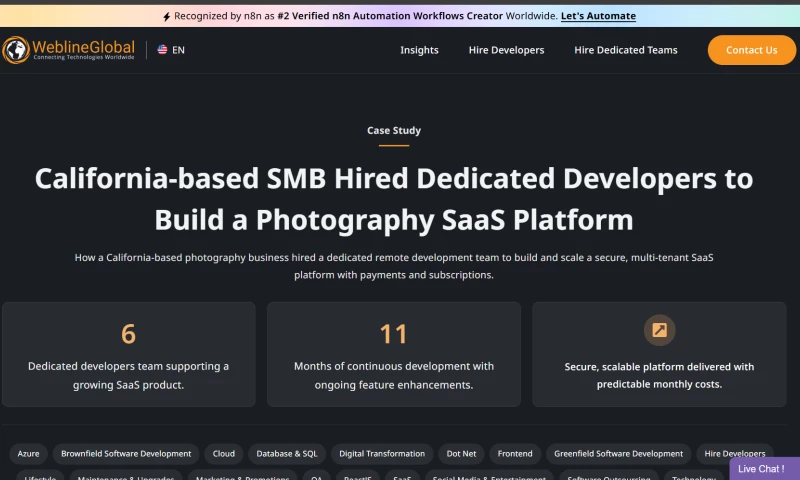
Task: Follow the Let's Automate link
Action: pyautogui.click(x=598, y=16)
